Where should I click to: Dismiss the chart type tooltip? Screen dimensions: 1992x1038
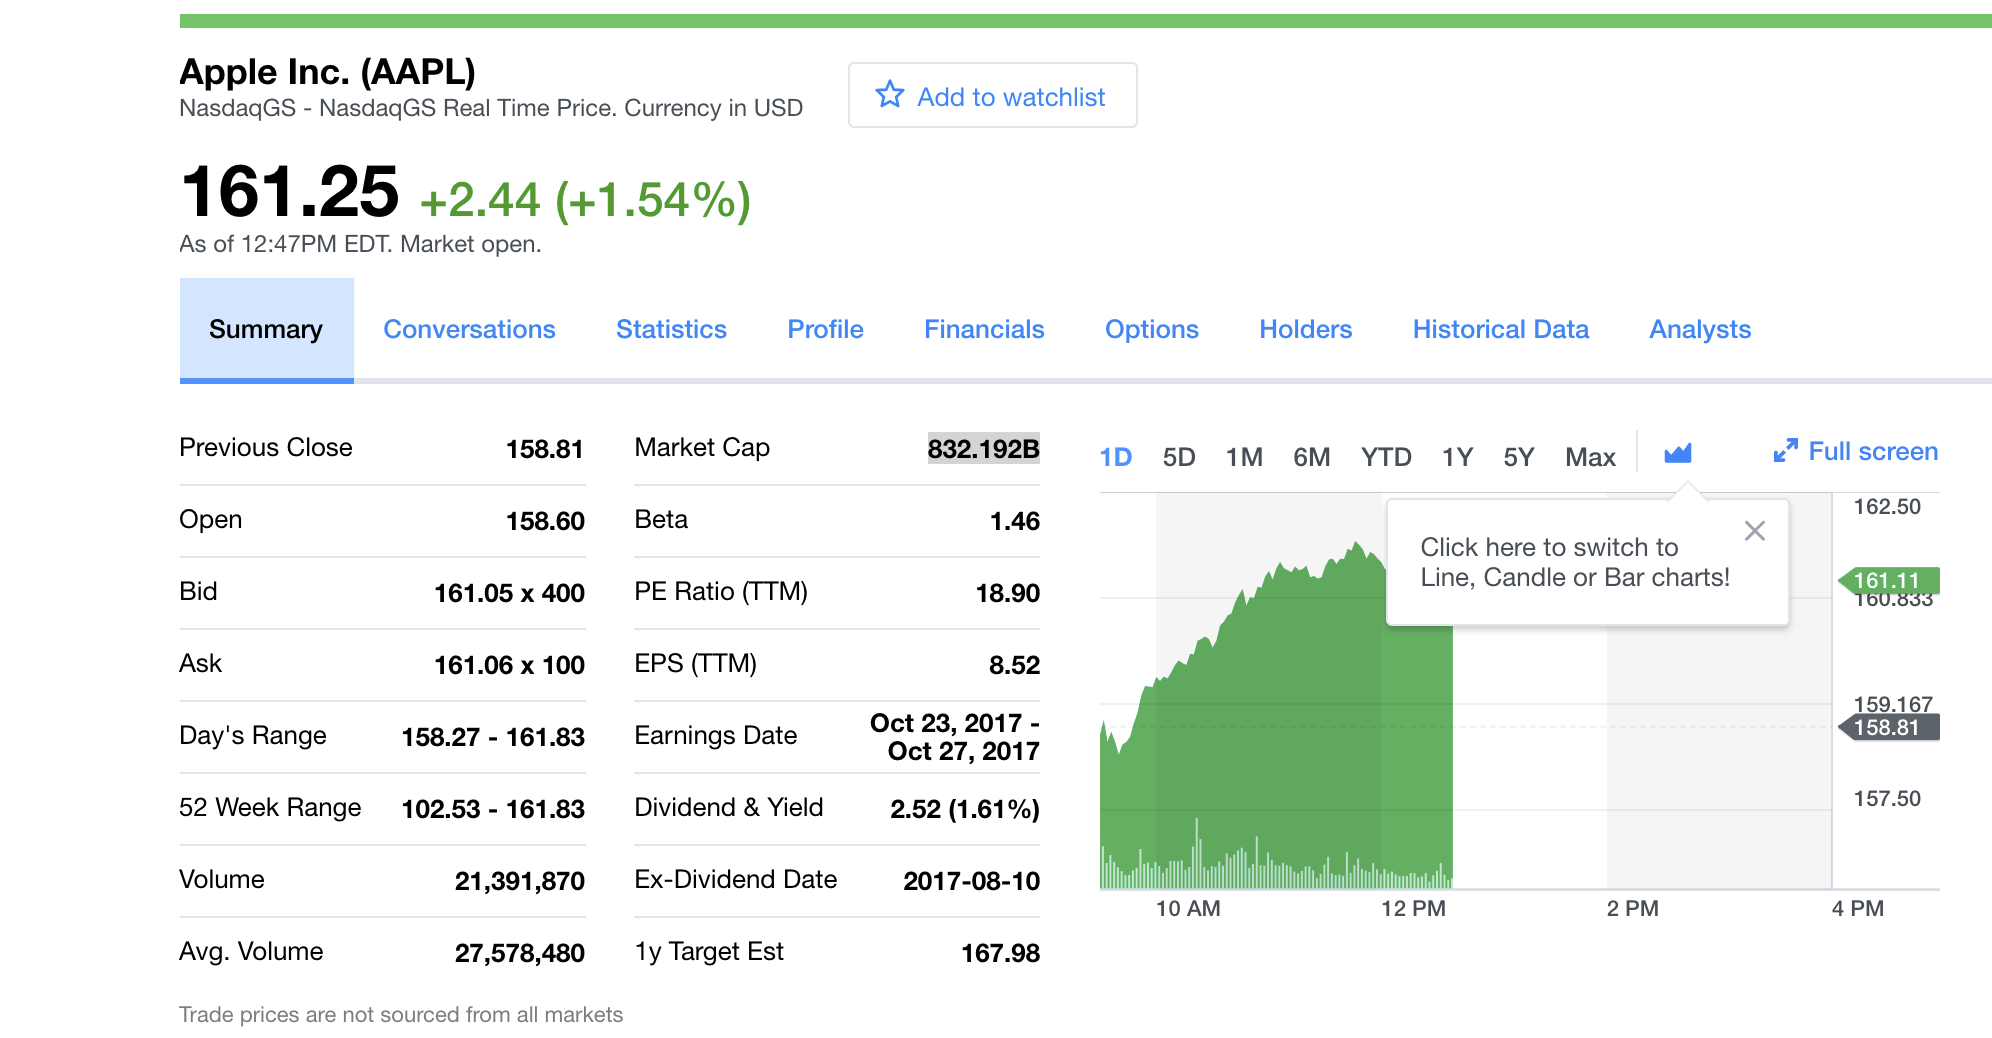[1754, 531]
